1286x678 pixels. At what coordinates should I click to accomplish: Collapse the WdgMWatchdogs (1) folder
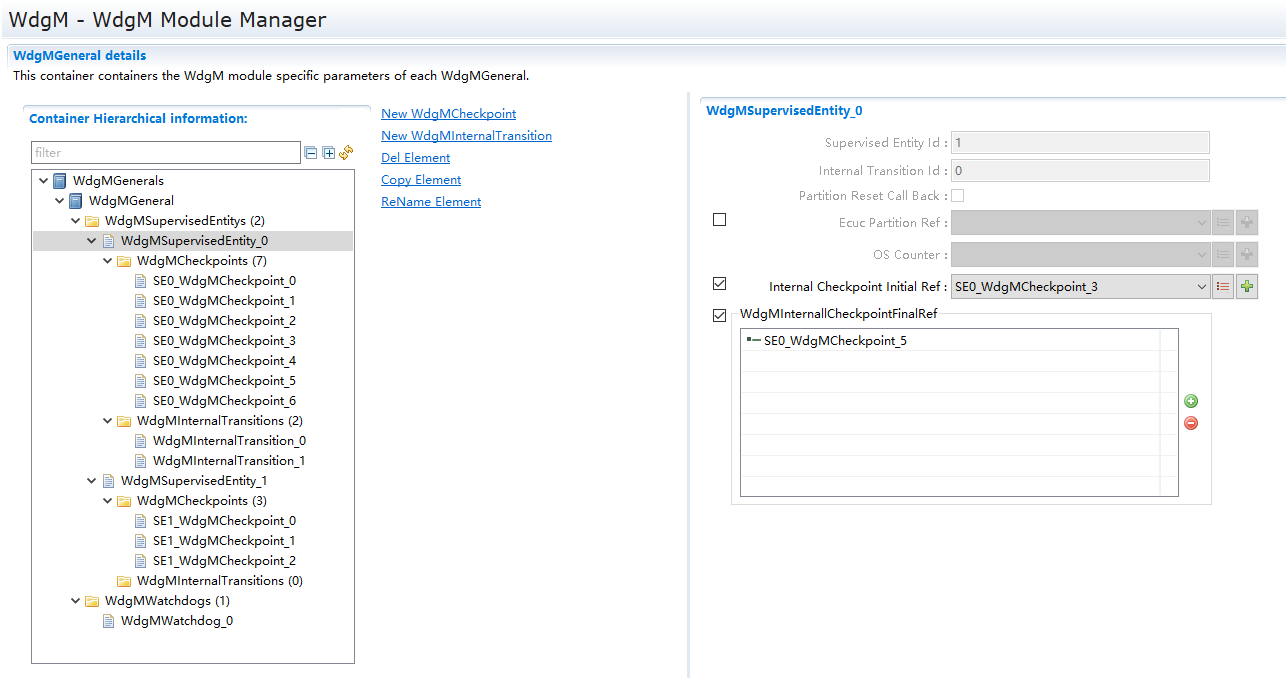tap(76, 601)
